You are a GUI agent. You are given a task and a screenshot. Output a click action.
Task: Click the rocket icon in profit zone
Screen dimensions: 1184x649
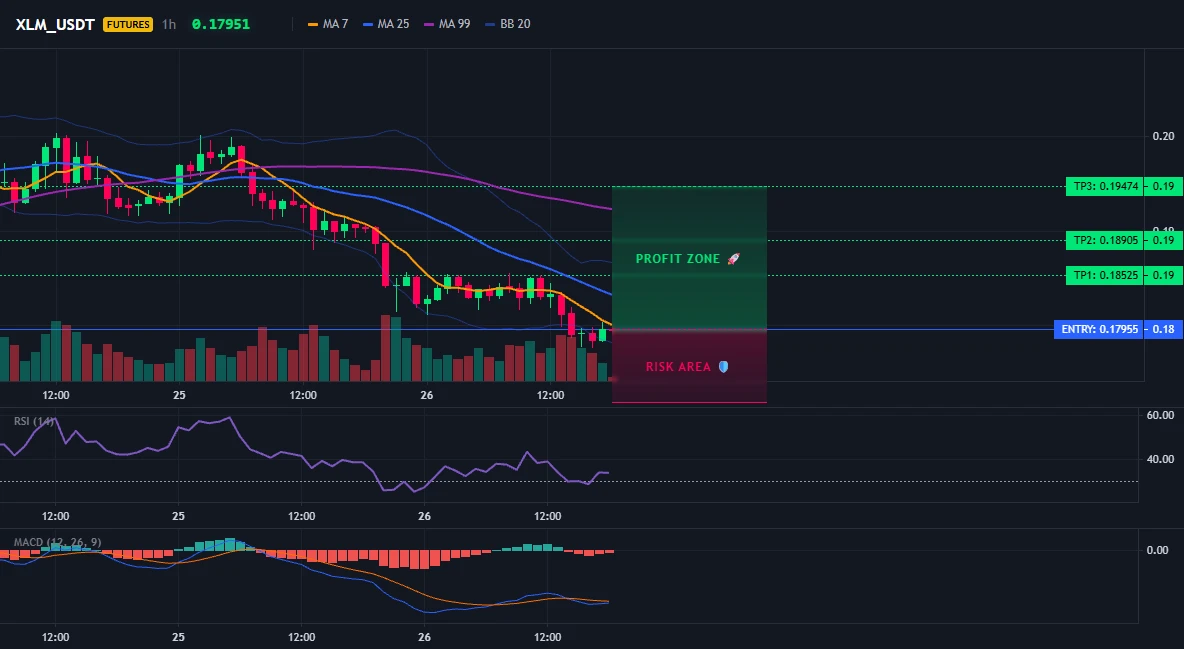point(733,259)
